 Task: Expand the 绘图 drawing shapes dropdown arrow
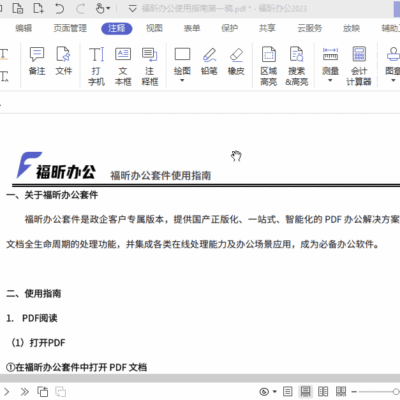pyautogui.click(x=182, y=80)
